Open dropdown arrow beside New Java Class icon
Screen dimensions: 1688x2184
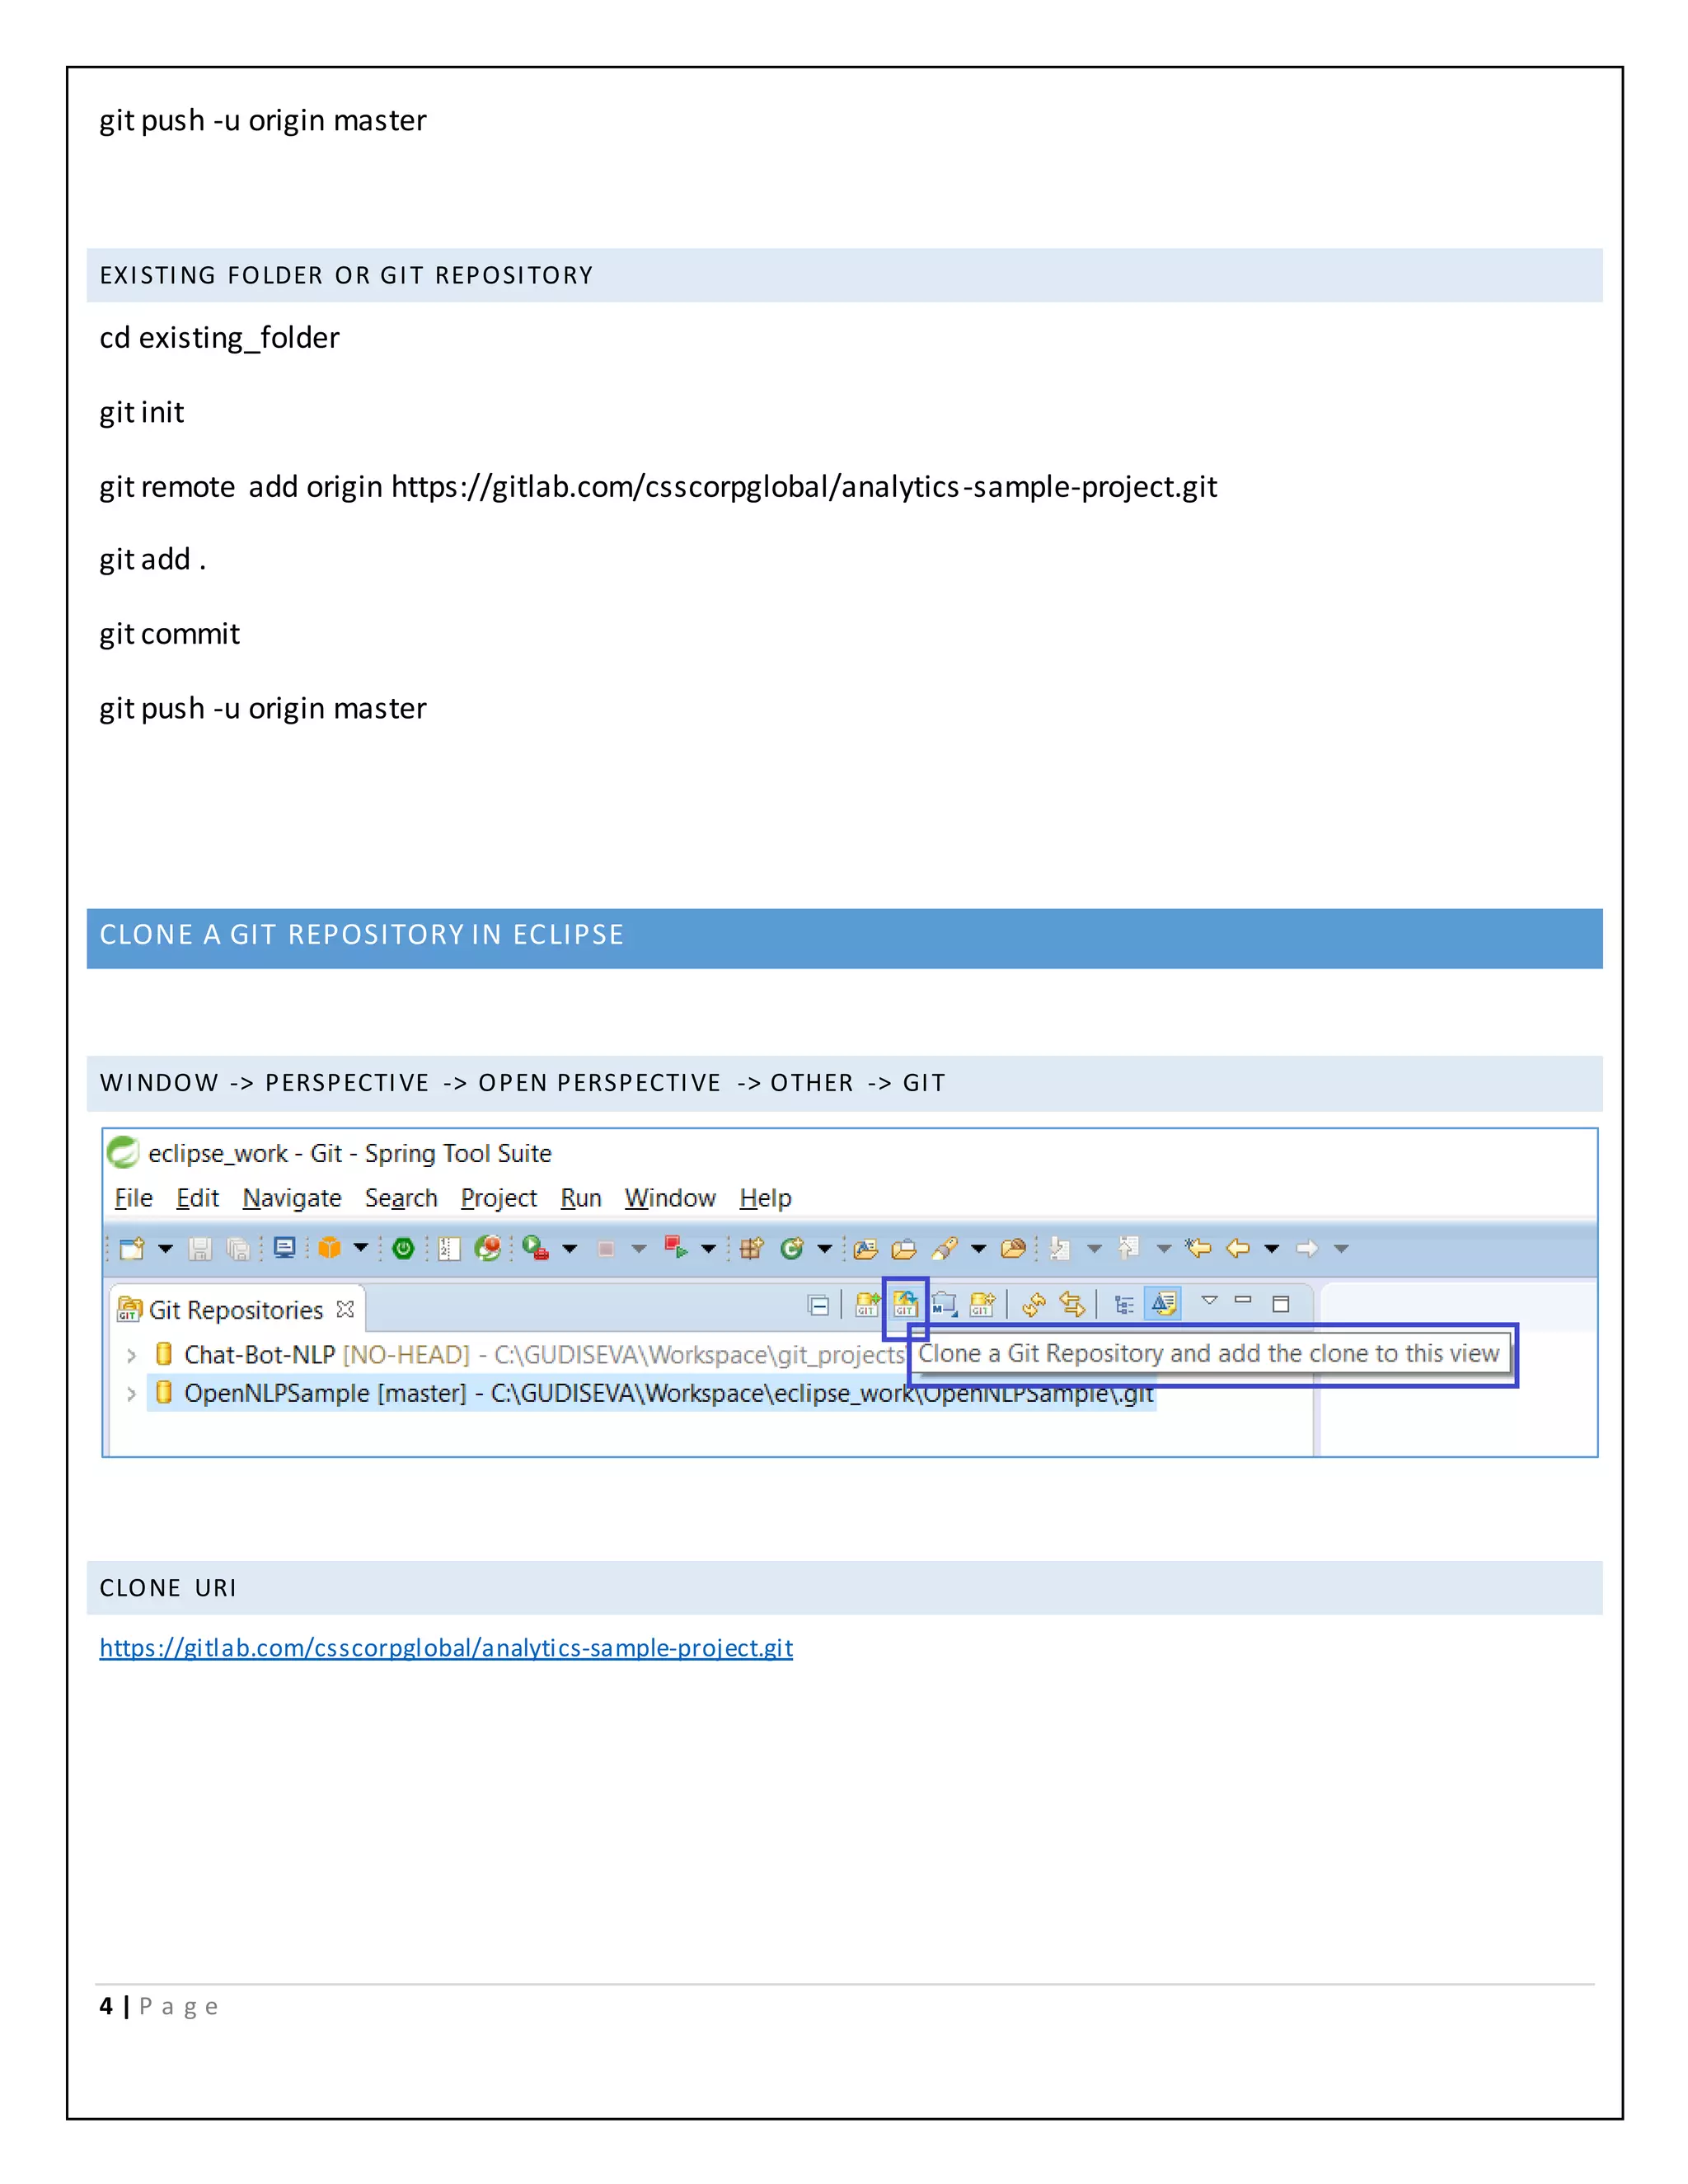[825, 1249]
